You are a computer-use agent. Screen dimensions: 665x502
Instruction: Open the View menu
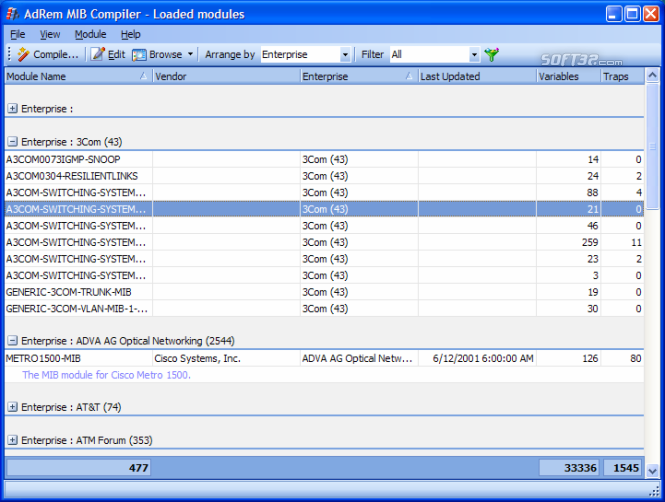[x=50, y=34]
